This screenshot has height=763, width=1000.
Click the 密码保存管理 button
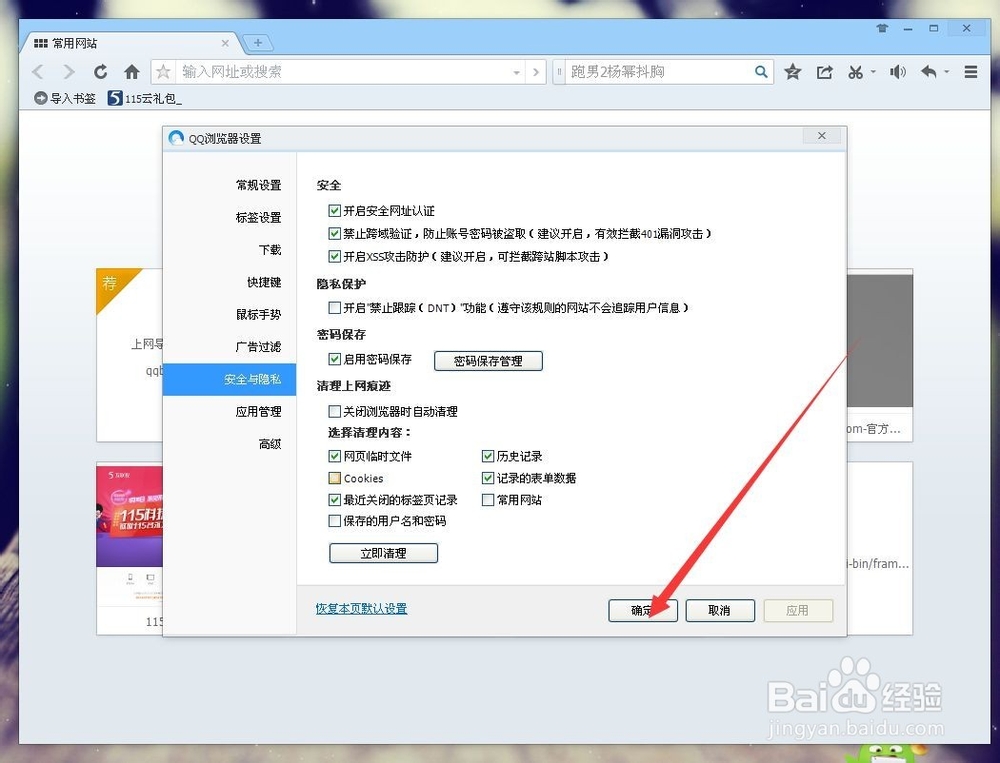pos(489,361)
